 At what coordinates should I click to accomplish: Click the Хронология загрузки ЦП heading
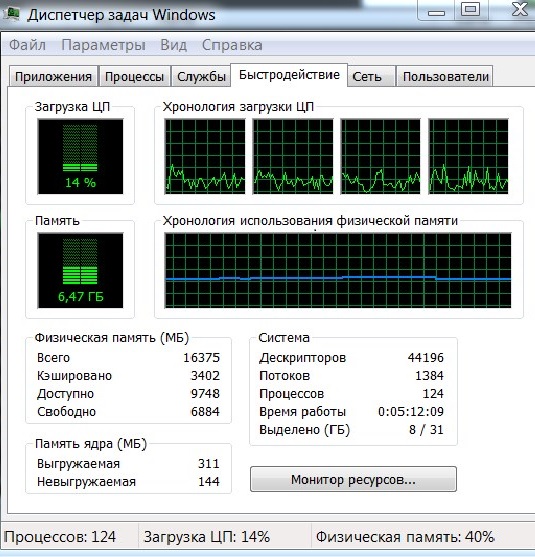click(238, 107)
